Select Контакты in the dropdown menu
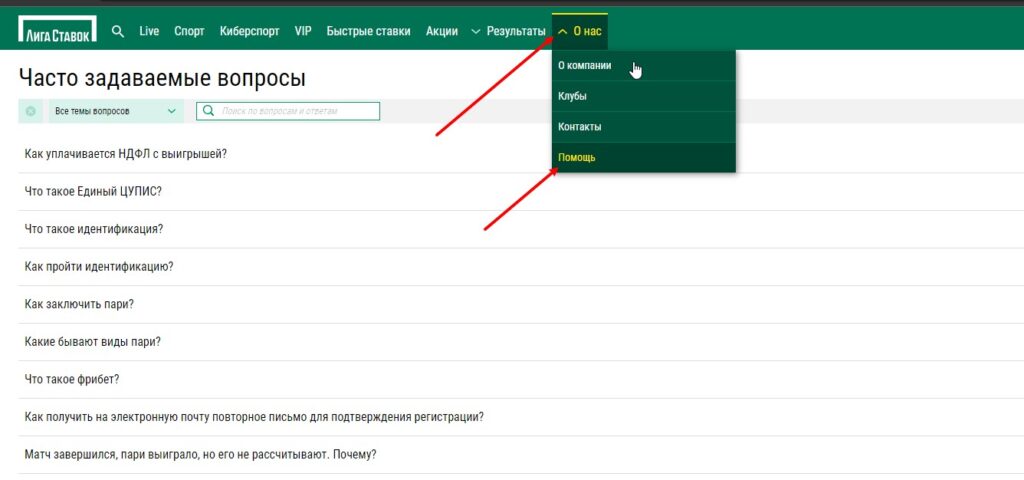This screenshot has width=1024, height=480. coord(644,127)
